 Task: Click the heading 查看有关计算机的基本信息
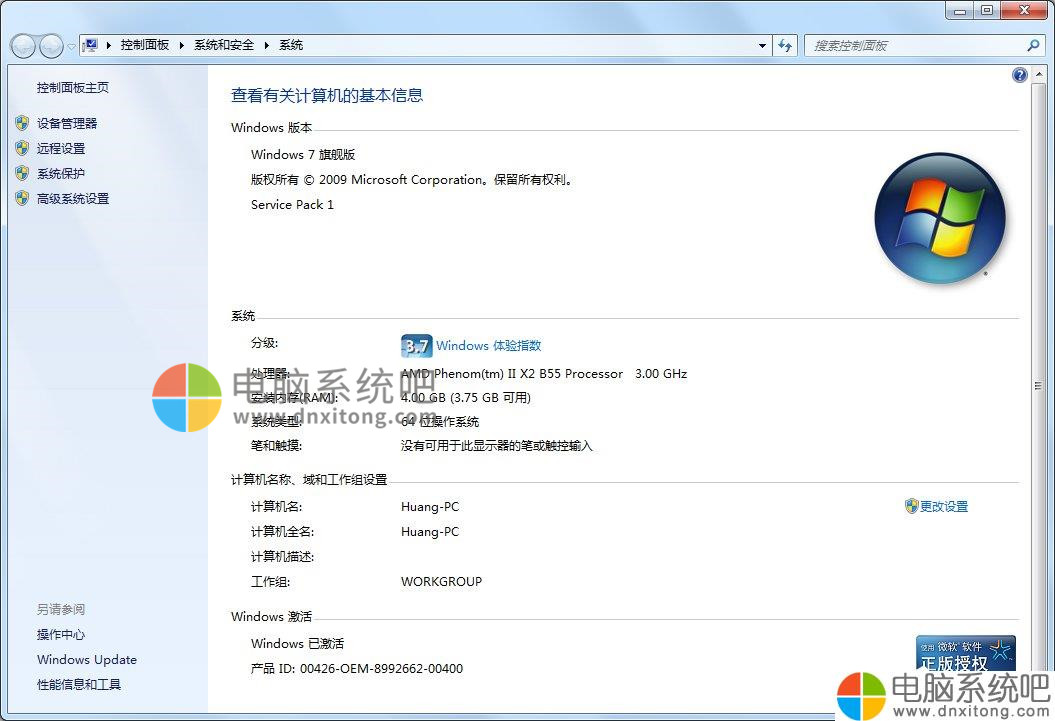pyautogui.click(x=327, y=96)
